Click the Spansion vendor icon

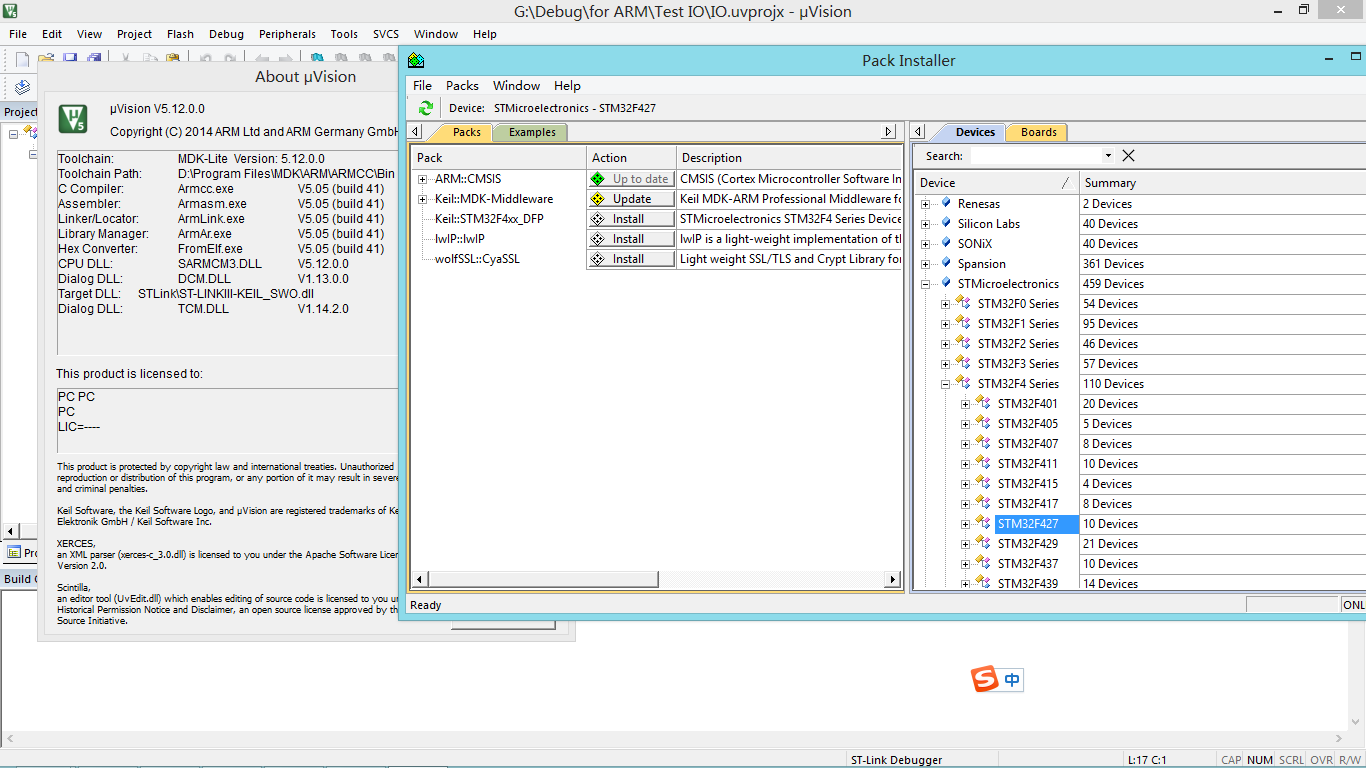coord(946,264)
